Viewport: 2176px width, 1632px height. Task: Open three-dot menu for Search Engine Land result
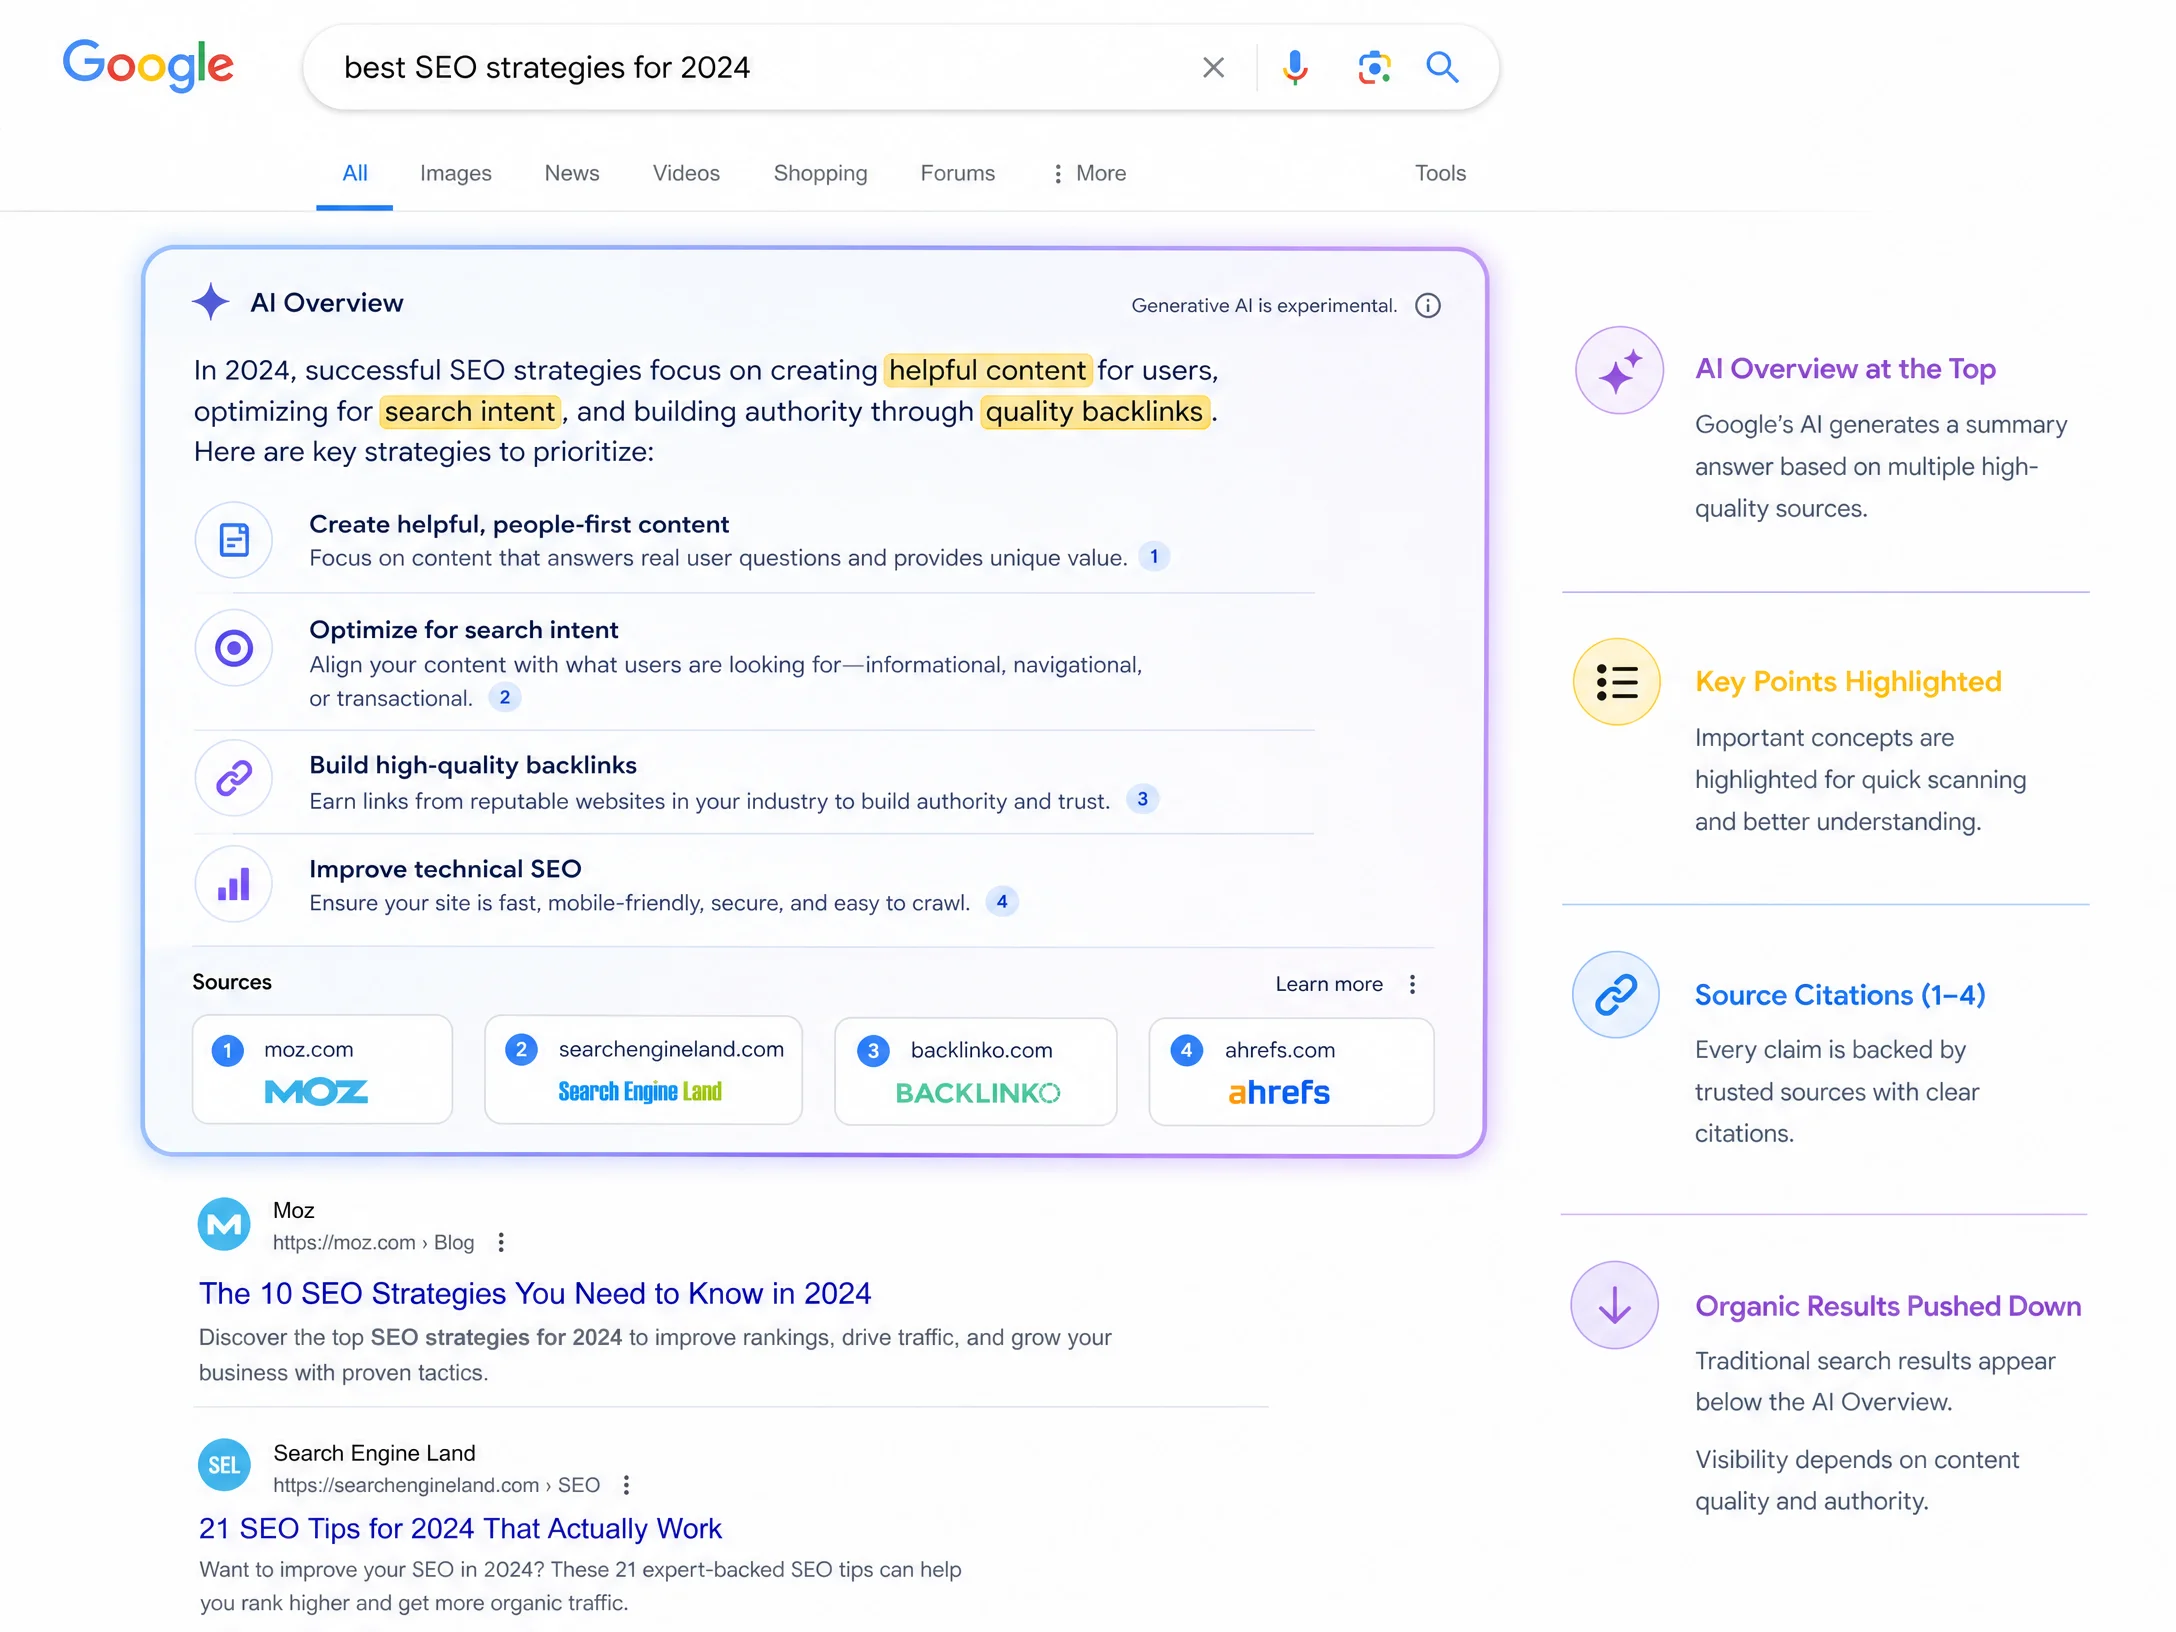coord(626,1485)
